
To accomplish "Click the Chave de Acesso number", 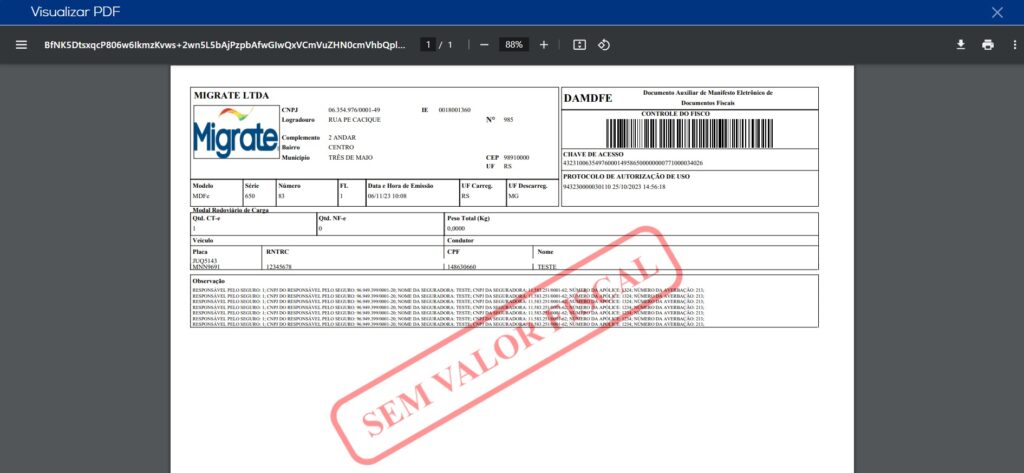I will coord(633,163).
